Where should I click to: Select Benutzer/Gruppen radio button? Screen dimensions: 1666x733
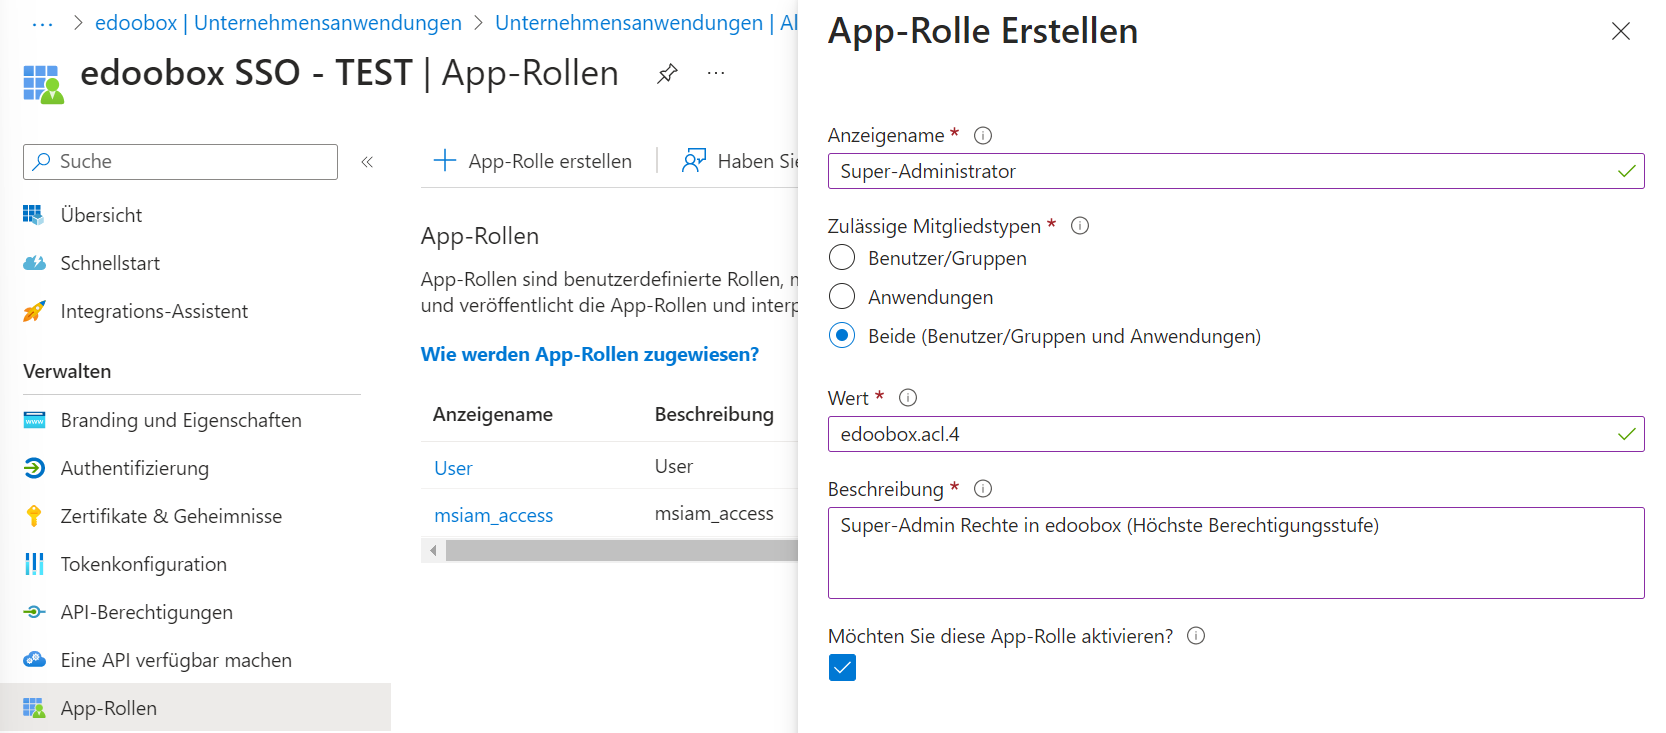842,258
